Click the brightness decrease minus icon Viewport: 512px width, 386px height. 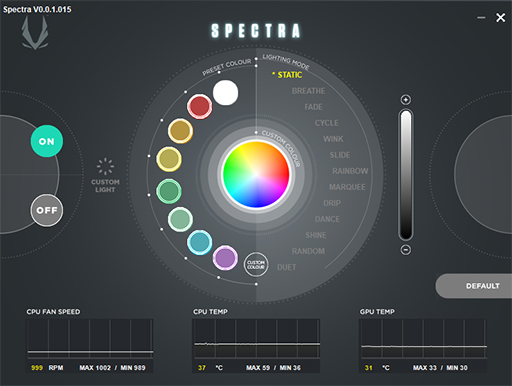[406, 250]
